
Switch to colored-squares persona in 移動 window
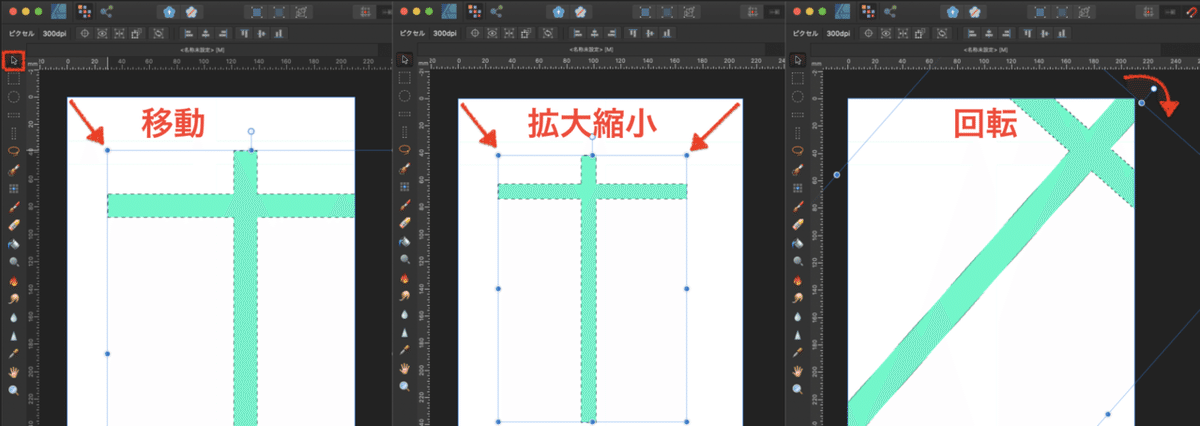[x=84, y=12]
